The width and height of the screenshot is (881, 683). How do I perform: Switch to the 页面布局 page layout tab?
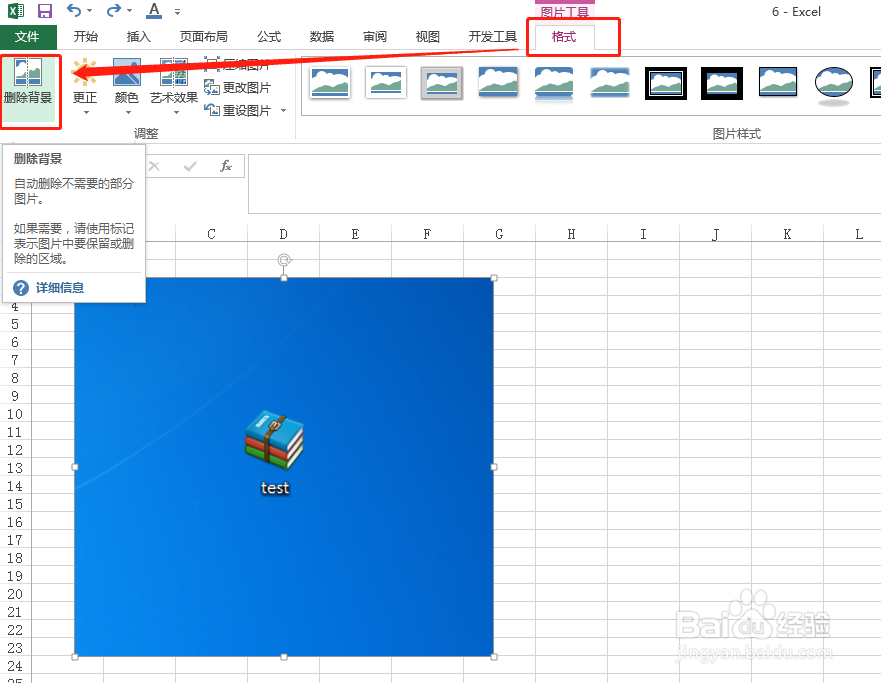[x=203, y=37]
